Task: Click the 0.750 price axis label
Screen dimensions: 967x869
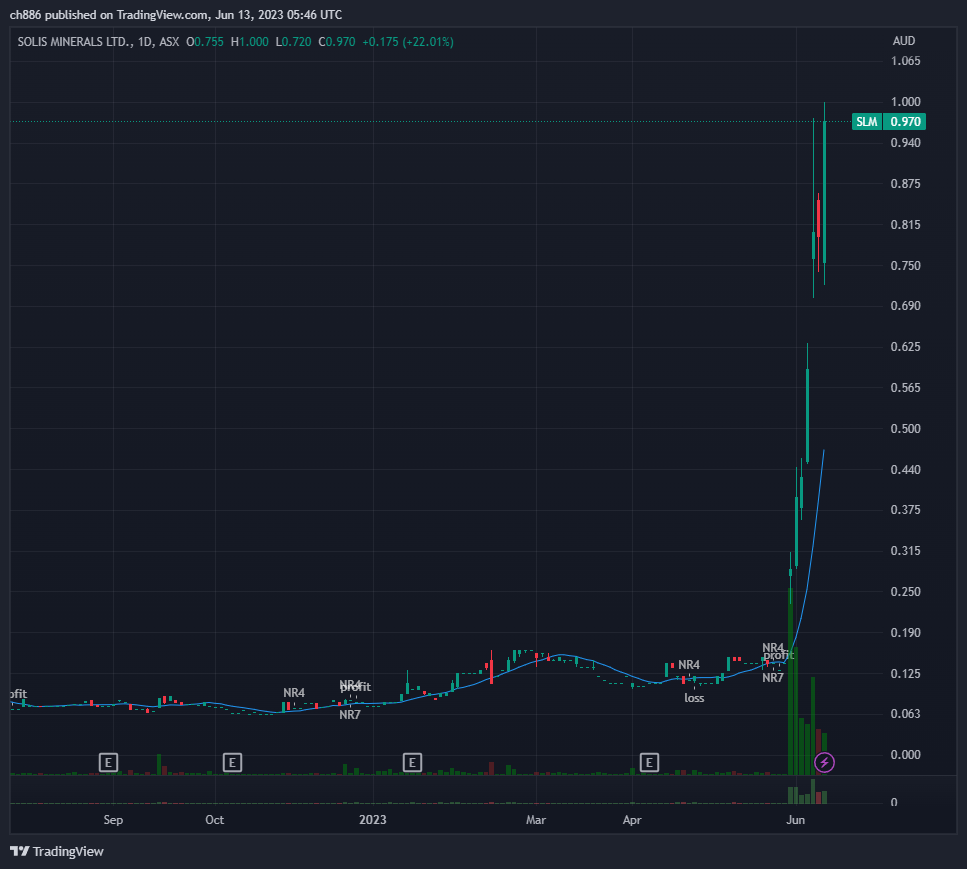Action: [905, 266]
